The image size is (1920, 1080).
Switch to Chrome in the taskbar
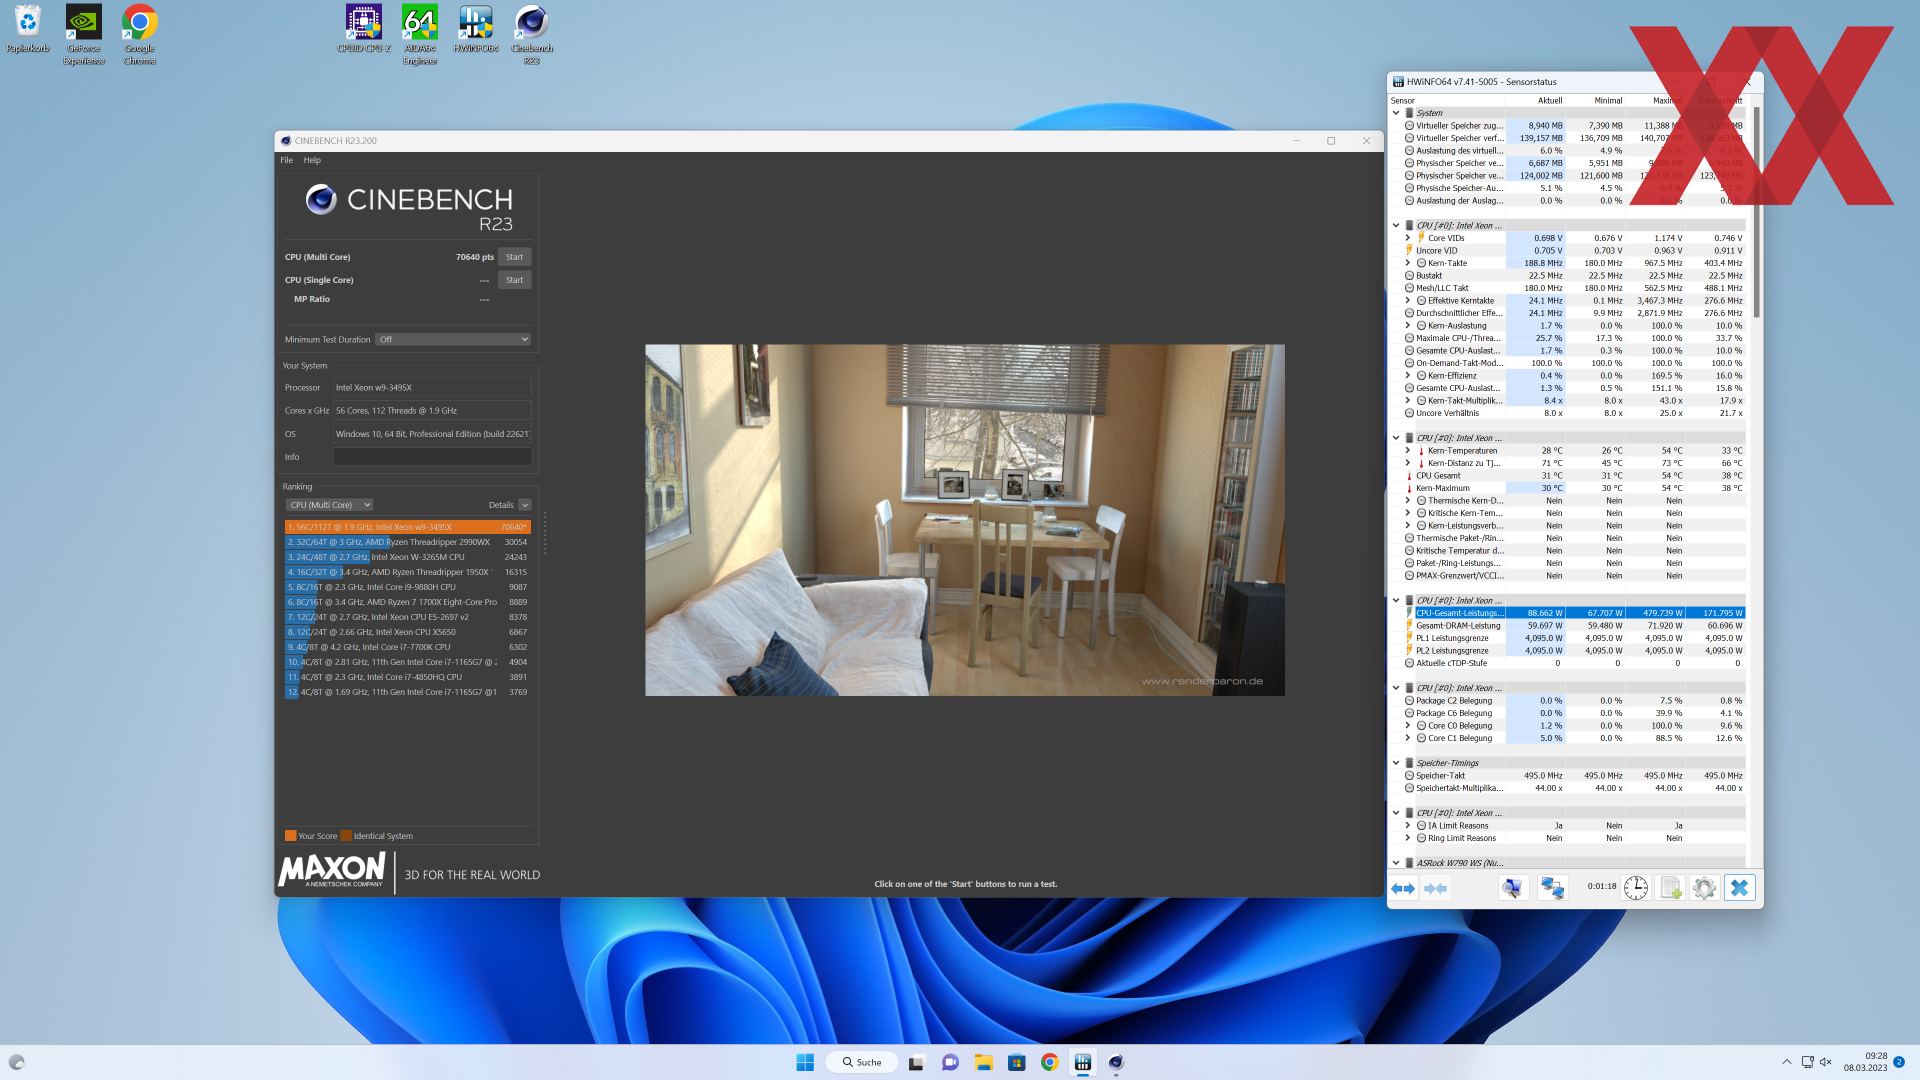point(1050,1062)
